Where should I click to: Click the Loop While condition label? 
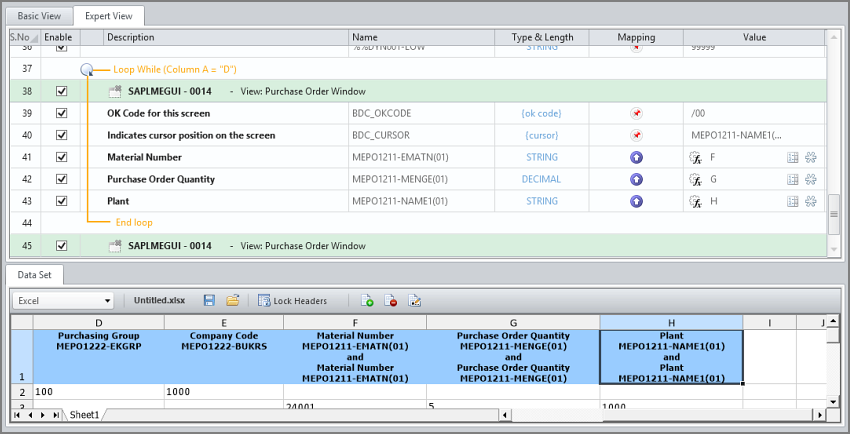pyautogui.click(x=175, y=70)
